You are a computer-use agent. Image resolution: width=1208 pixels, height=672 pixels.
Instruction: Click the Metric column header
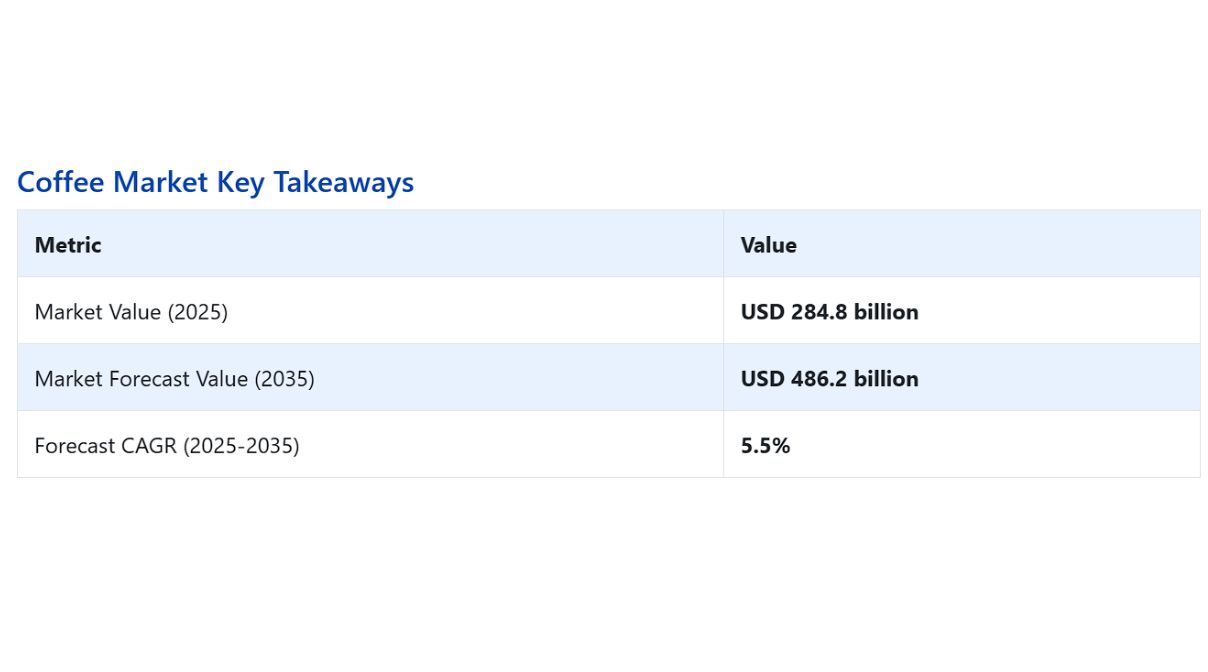tap(68, 245)
